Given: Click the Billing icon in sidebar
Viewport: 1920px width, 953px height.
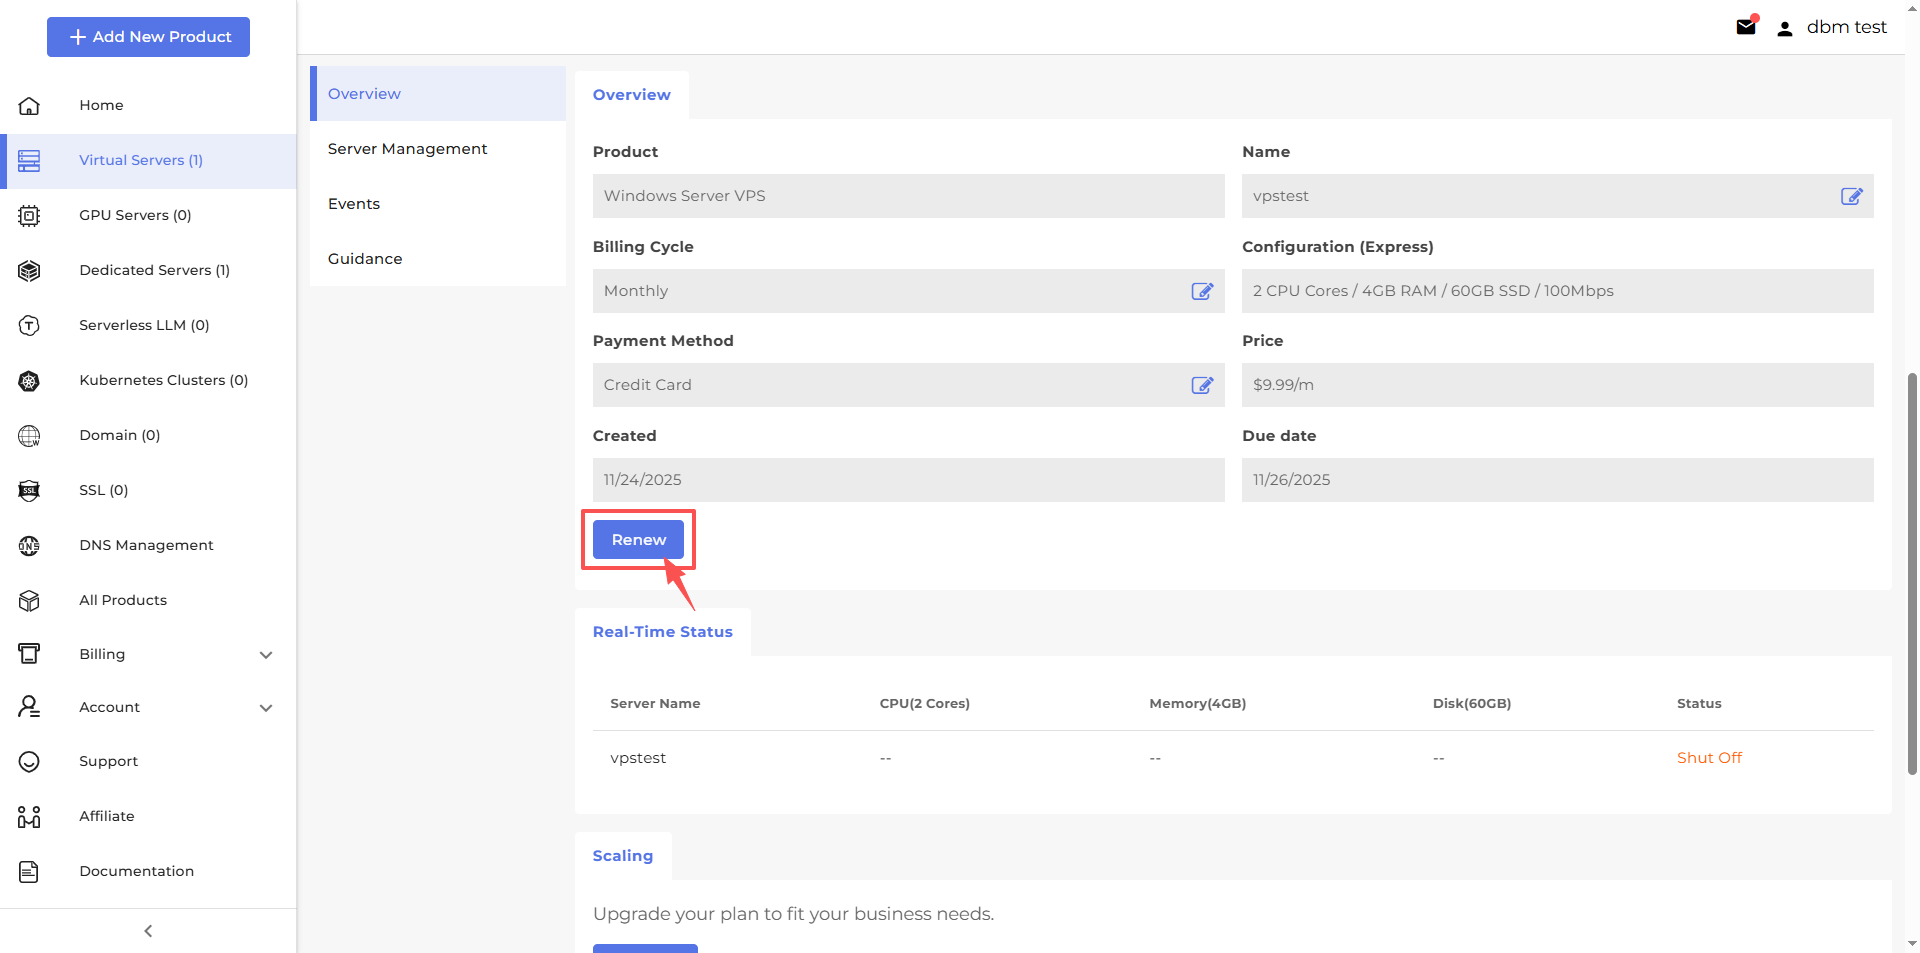Looking at the screenshot, I should [29, 654].
